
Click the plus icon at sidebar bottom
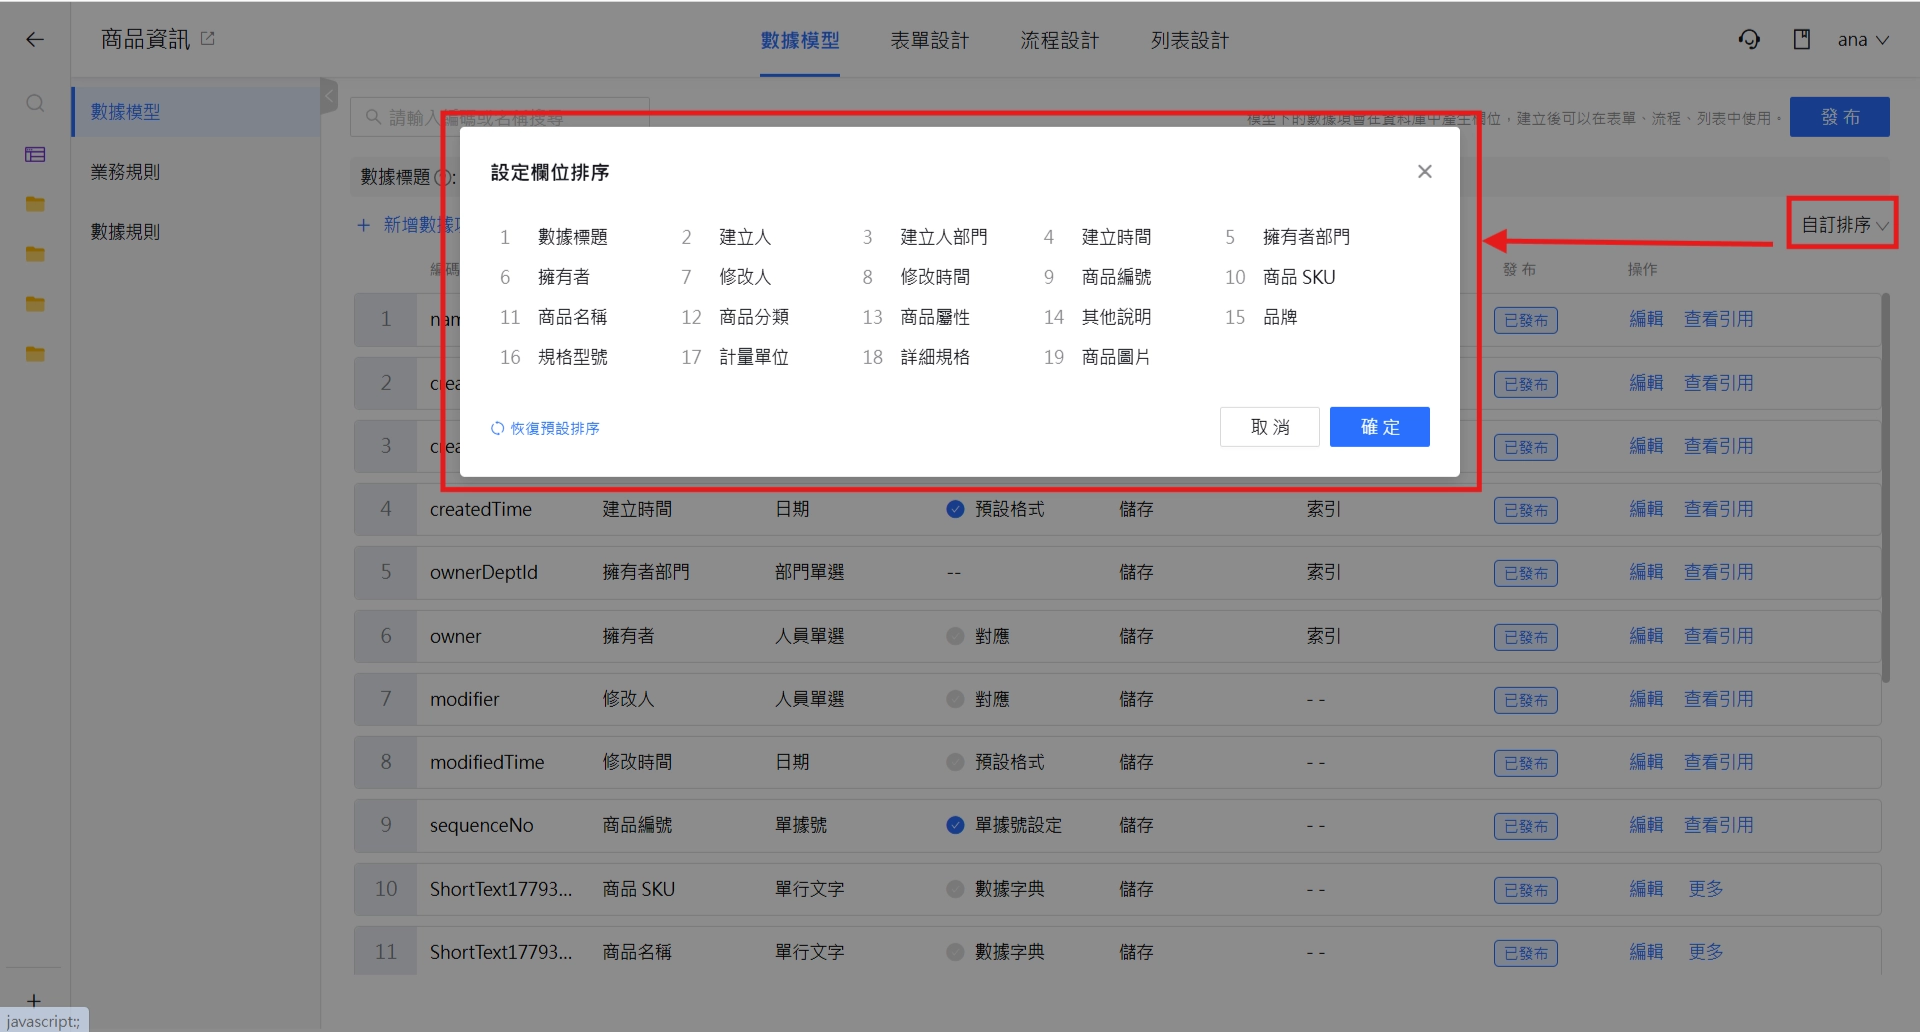tap(34, 1000)
